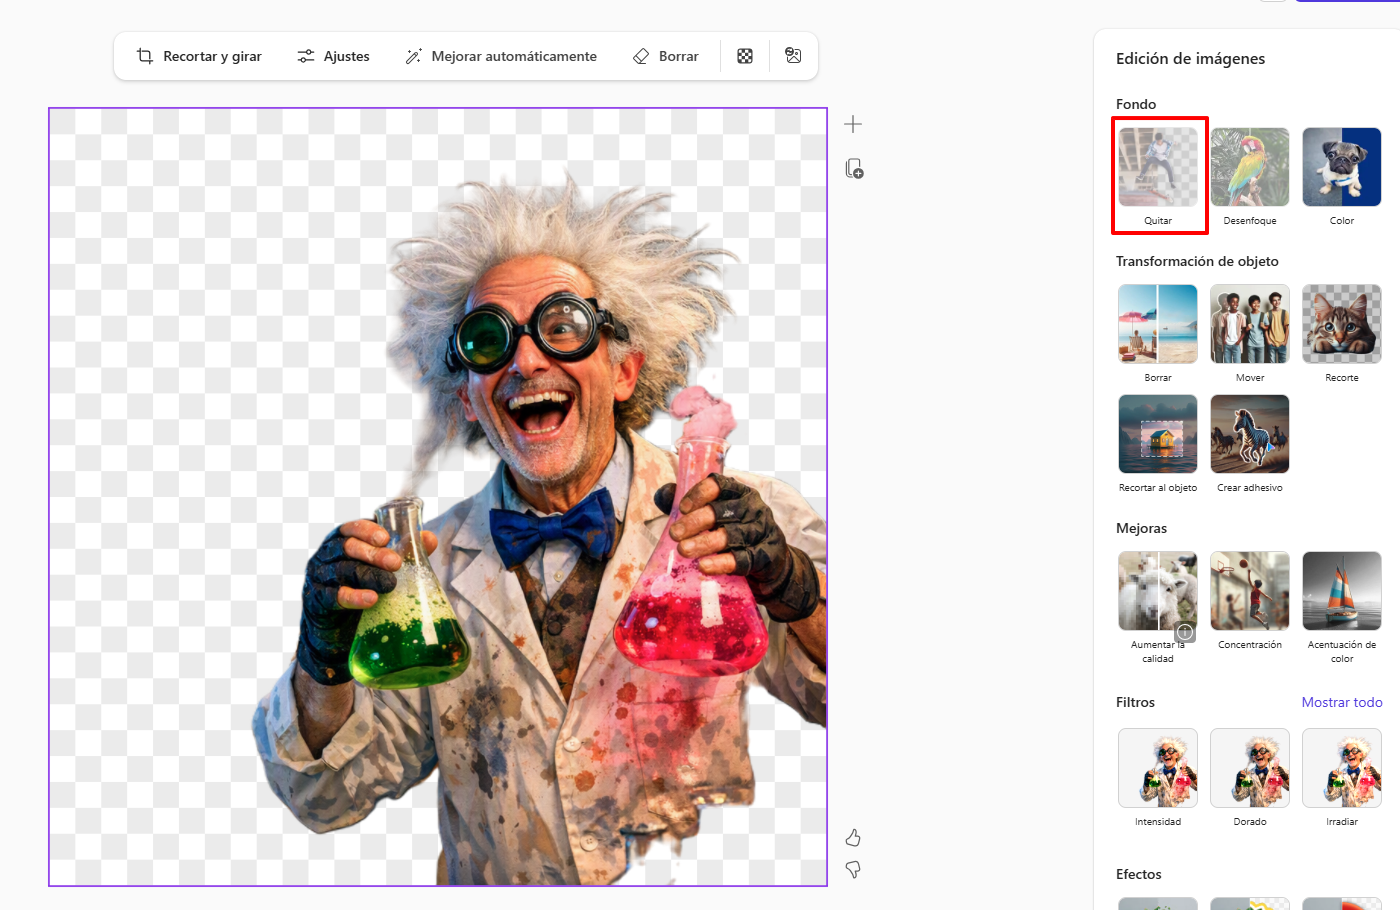Viewport: 1400px width, 910px height.
Task: Click the Fondo section heading
Action: coord(1136,104)
